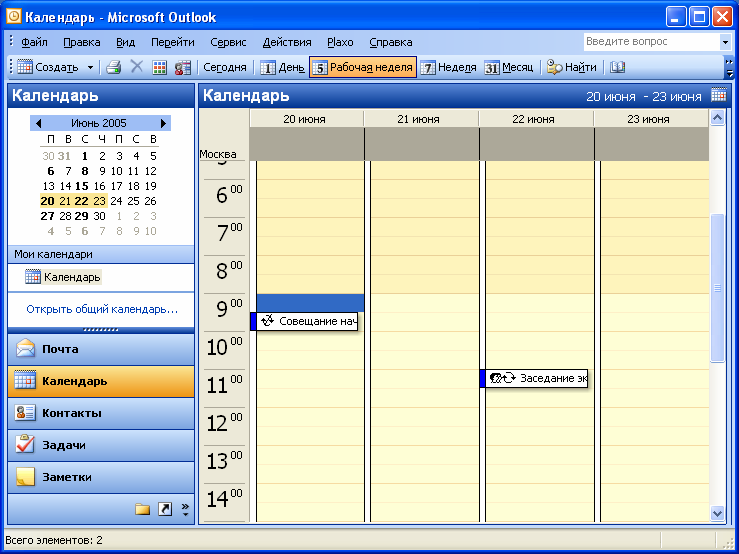Select the Календарь navigation button
The height and width of the screenshot is (554, 739).
point(101,381)
